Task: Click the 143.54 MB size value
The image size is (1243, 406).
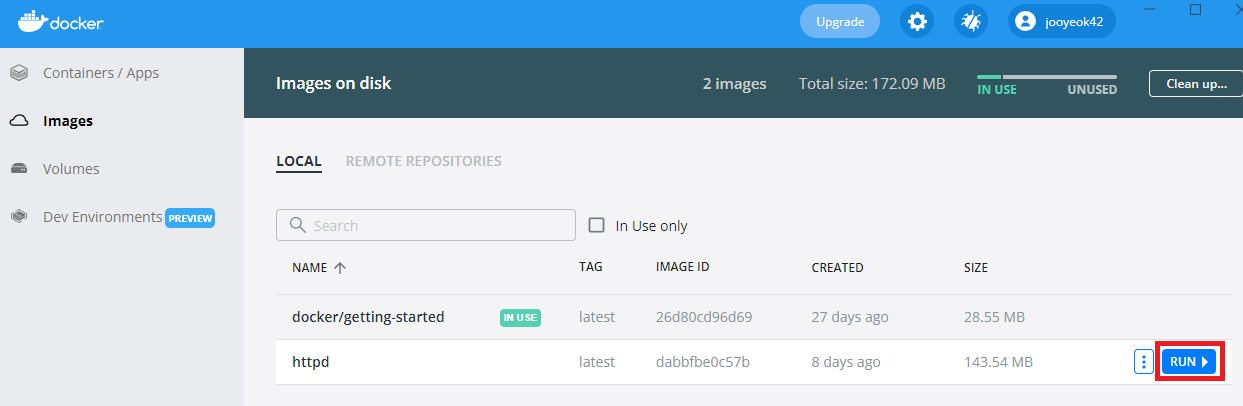Action: pyautogui.click(x=998, y=362)
